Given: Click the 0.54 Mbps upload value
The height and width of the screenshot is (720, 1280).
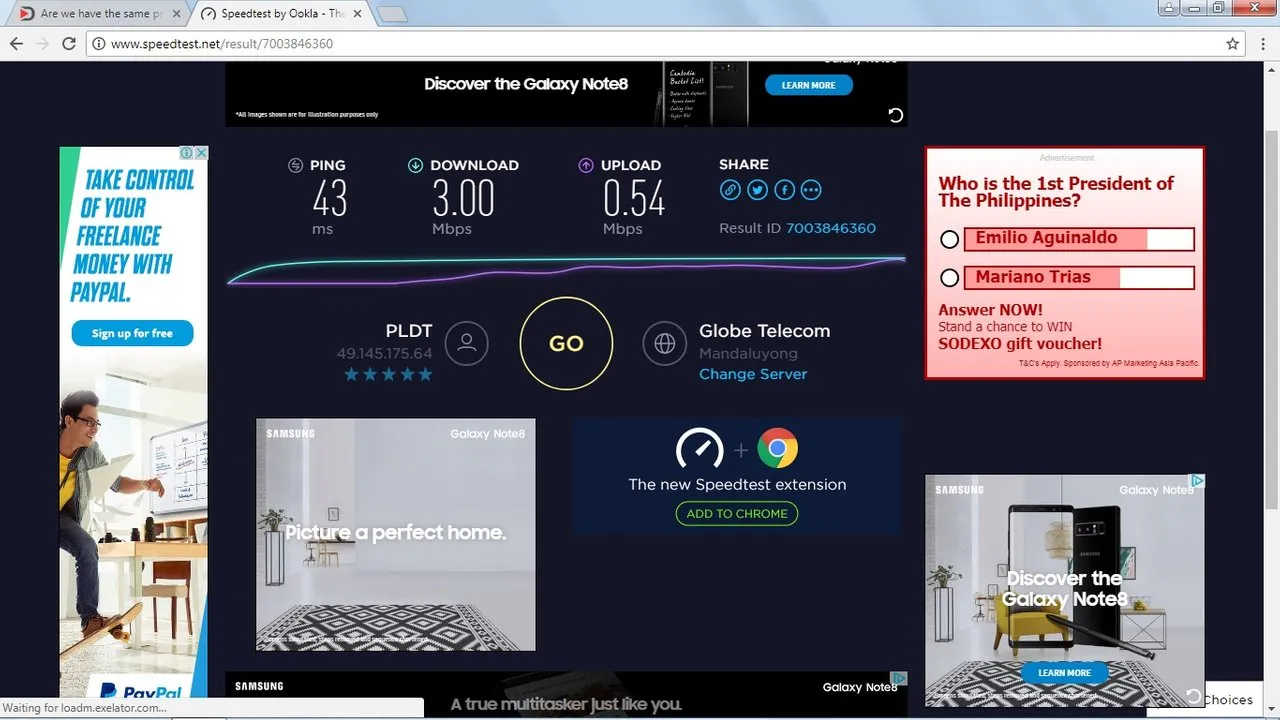Looking at the screenshot, I should (x=634, y=198).
